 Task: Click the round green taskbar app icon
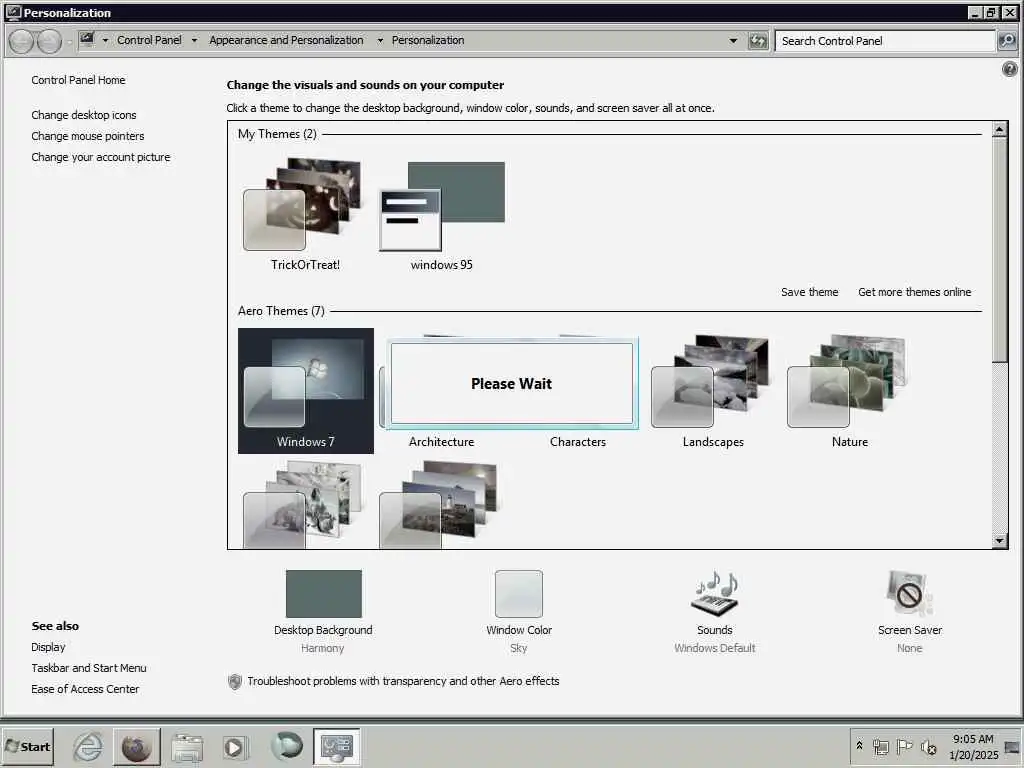(x=287, y=746)
